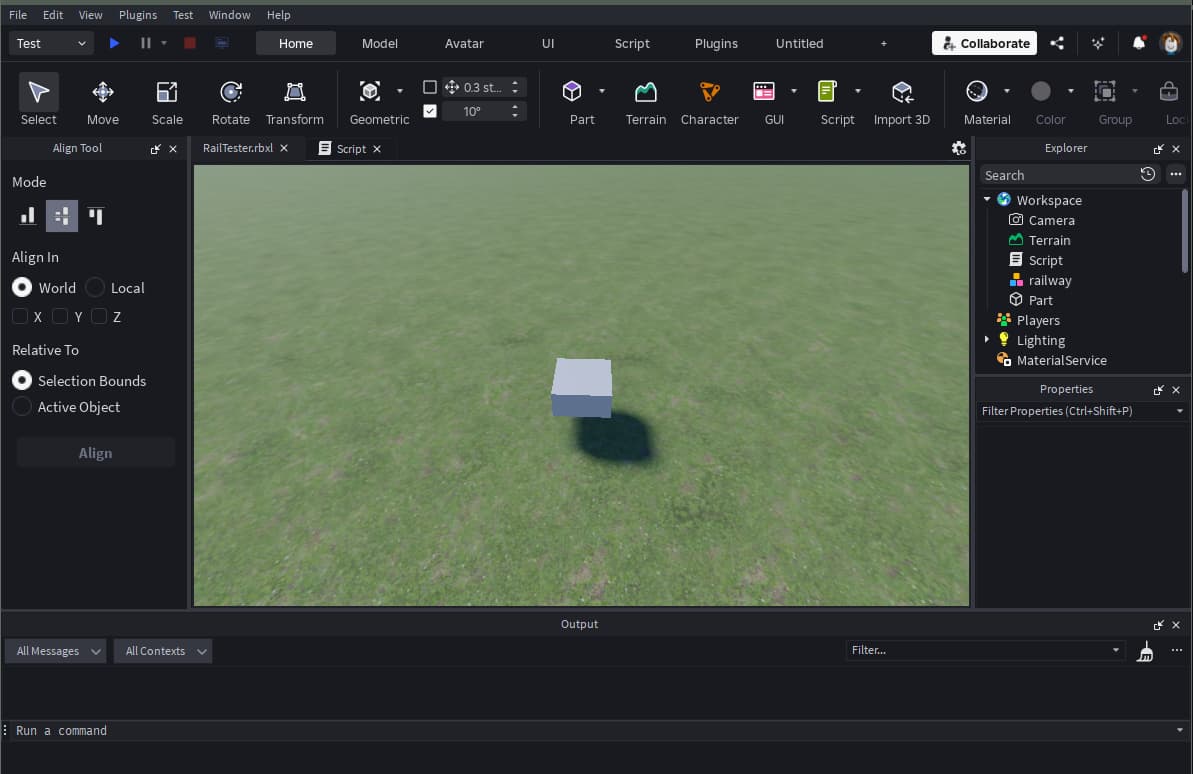1193x774 pixels.
Task: Switch to the Model ribbon tab
Action: [x=380, y=43]
